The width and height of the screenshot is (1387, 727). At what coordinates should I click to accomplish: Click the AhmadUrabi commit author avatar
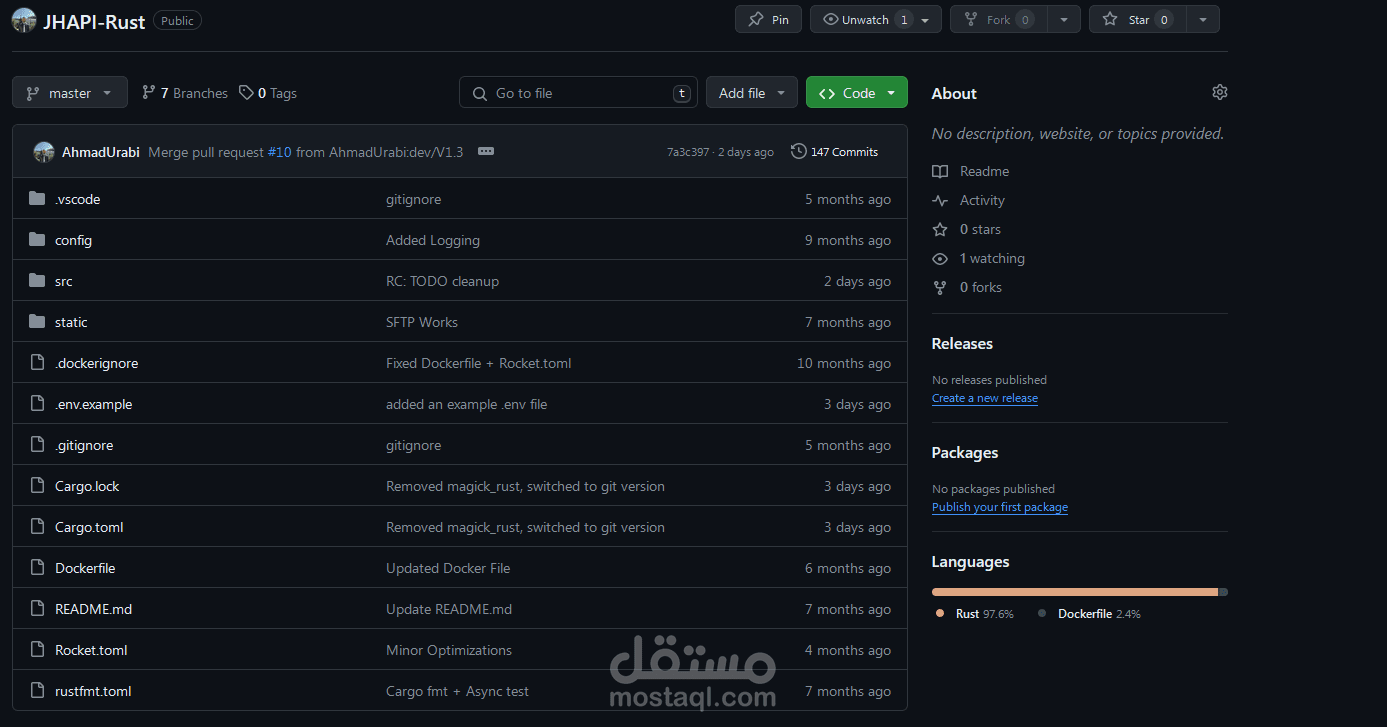[44, 152]
